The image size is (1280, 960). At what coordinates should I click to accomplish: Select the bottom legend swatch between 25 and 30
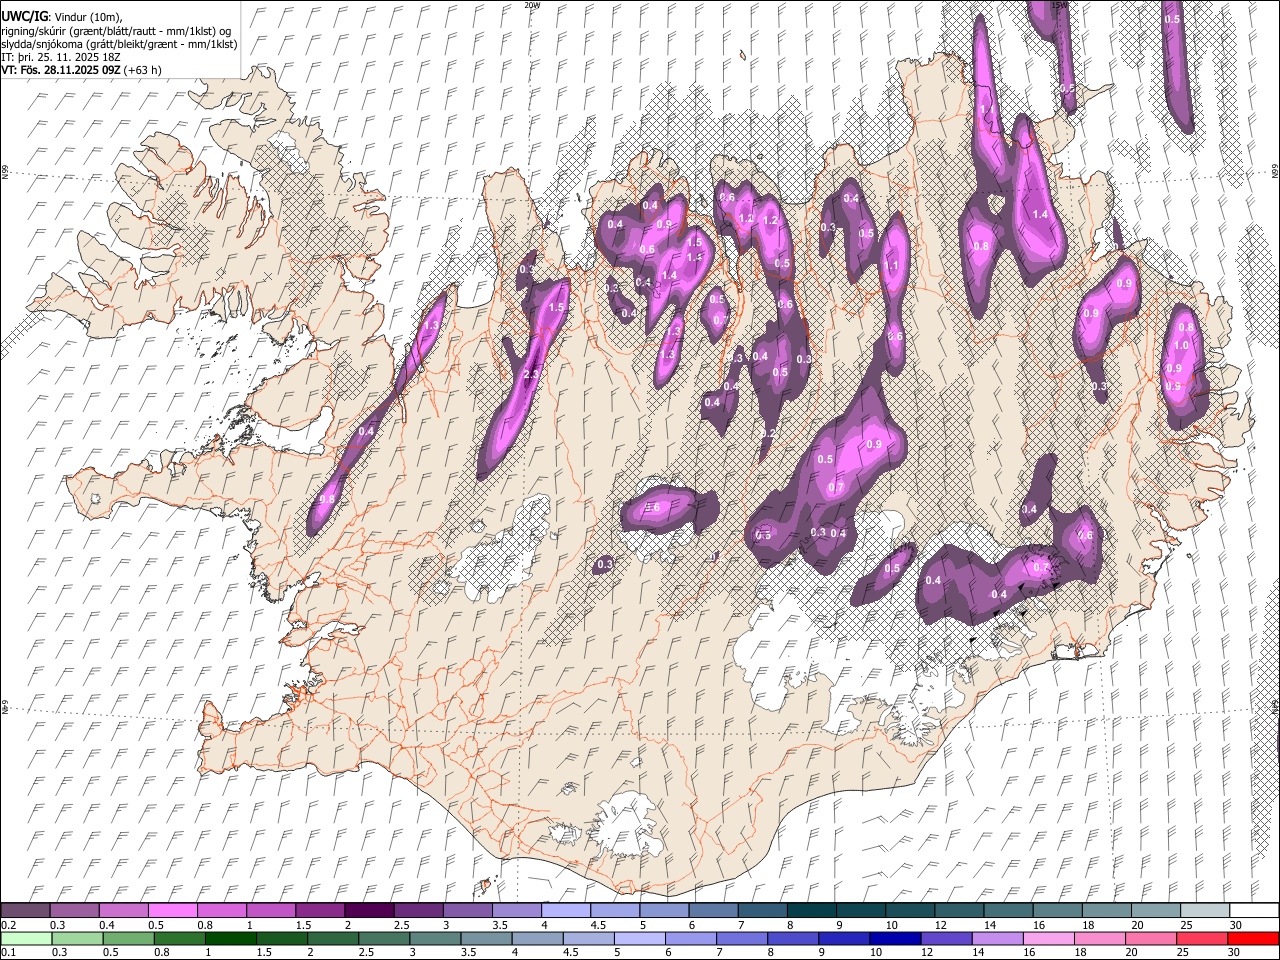pos(1202,938)
